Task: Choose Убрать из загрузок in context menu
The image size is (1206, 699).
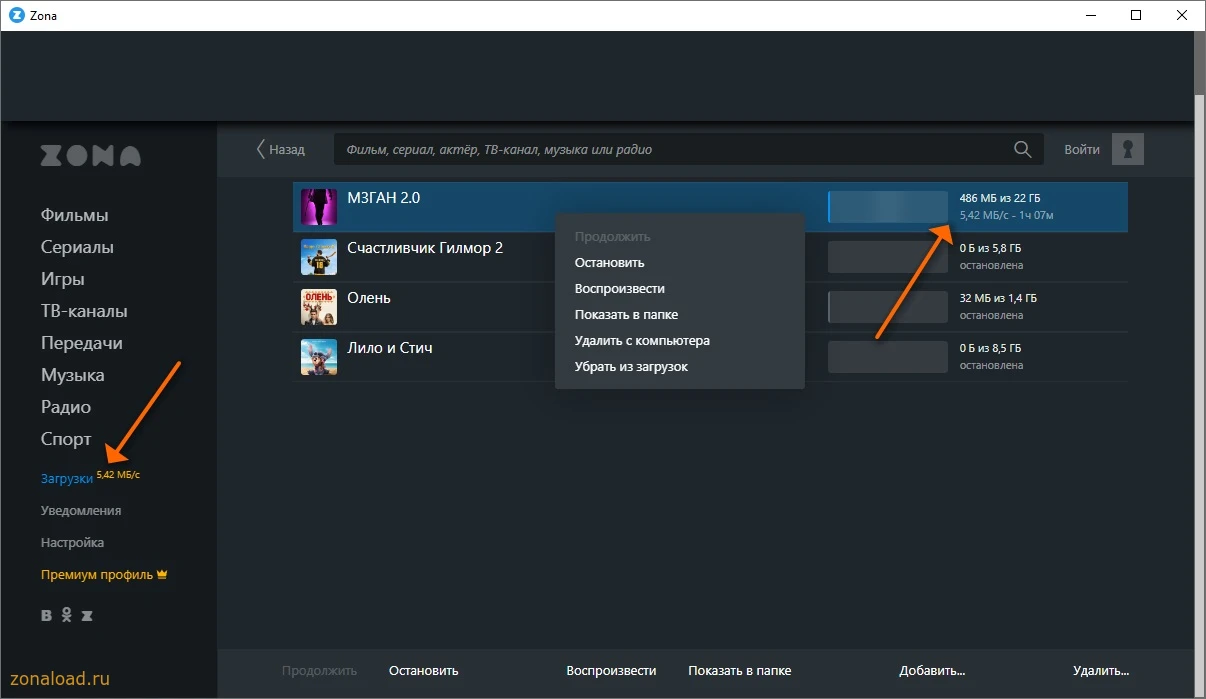Action: coord(631,367)
